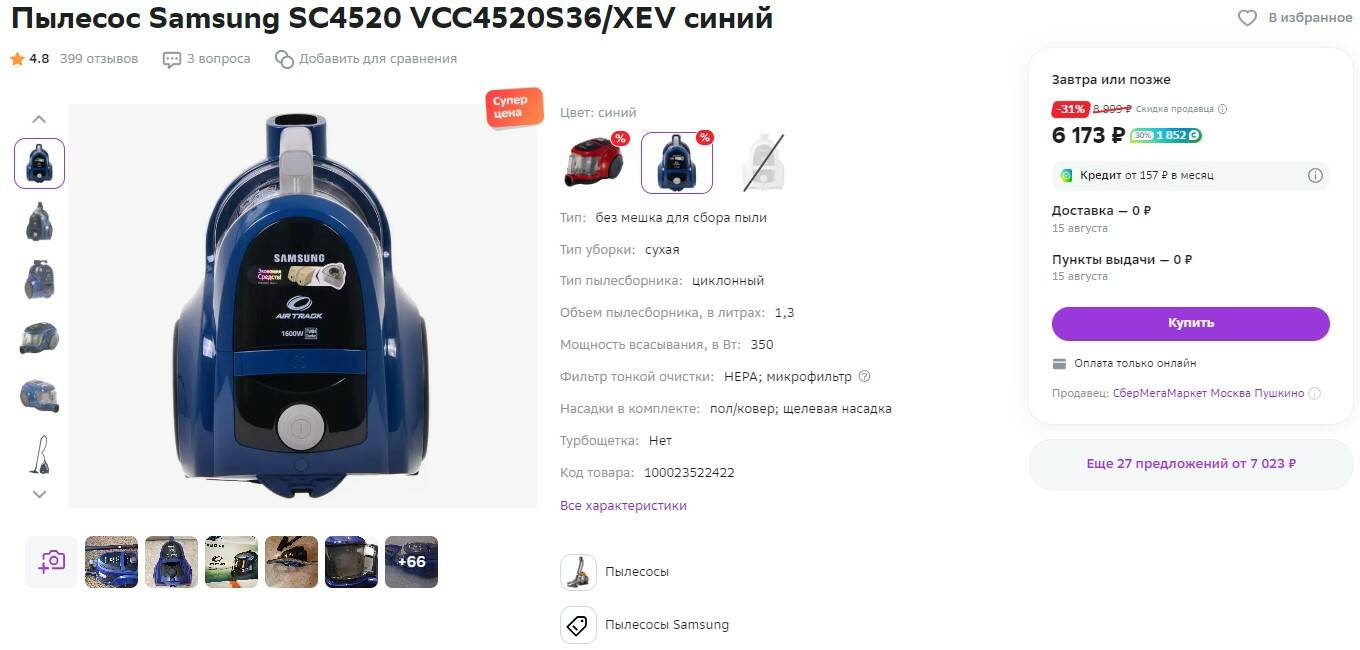Screen dimensions: 1360x650
Task: Open the questions speech bubble icon
Action: pyautogui.click(x=172, y=59)
